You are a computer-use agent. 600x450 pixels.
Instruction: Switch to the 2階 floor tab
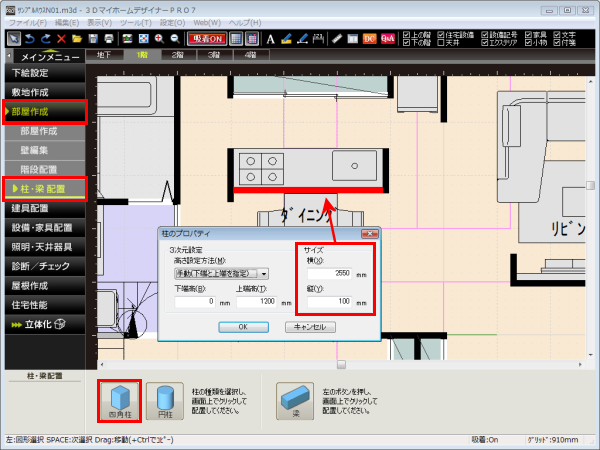point(177,55)
